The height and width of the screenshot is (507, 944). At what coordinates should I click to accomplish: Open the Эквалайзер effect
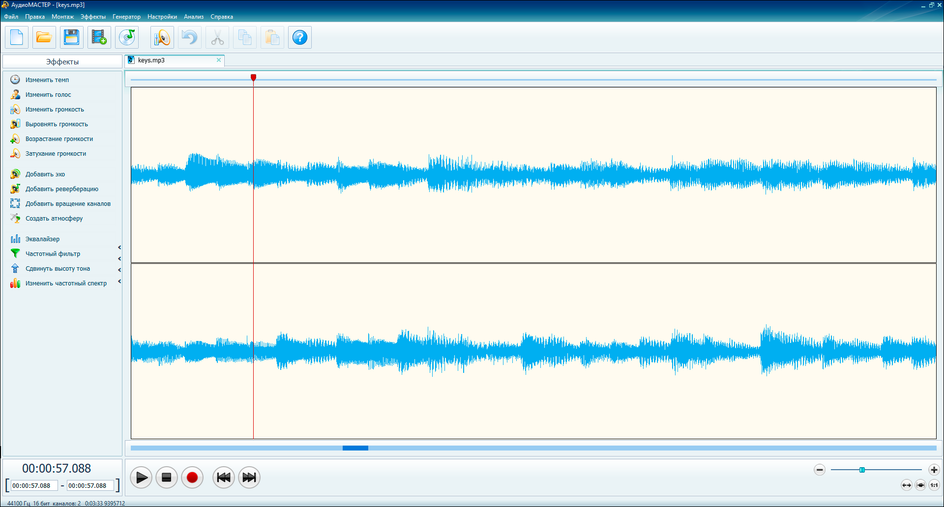[x=42, y=239]
